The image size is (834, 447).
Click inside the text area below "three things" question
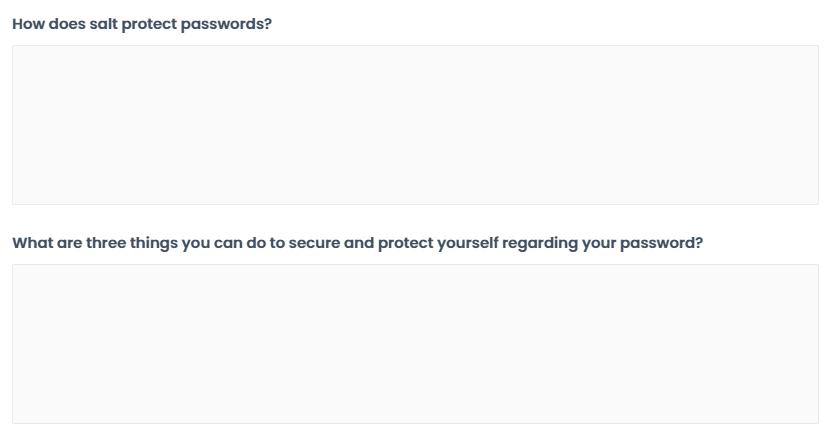[415, 344]
